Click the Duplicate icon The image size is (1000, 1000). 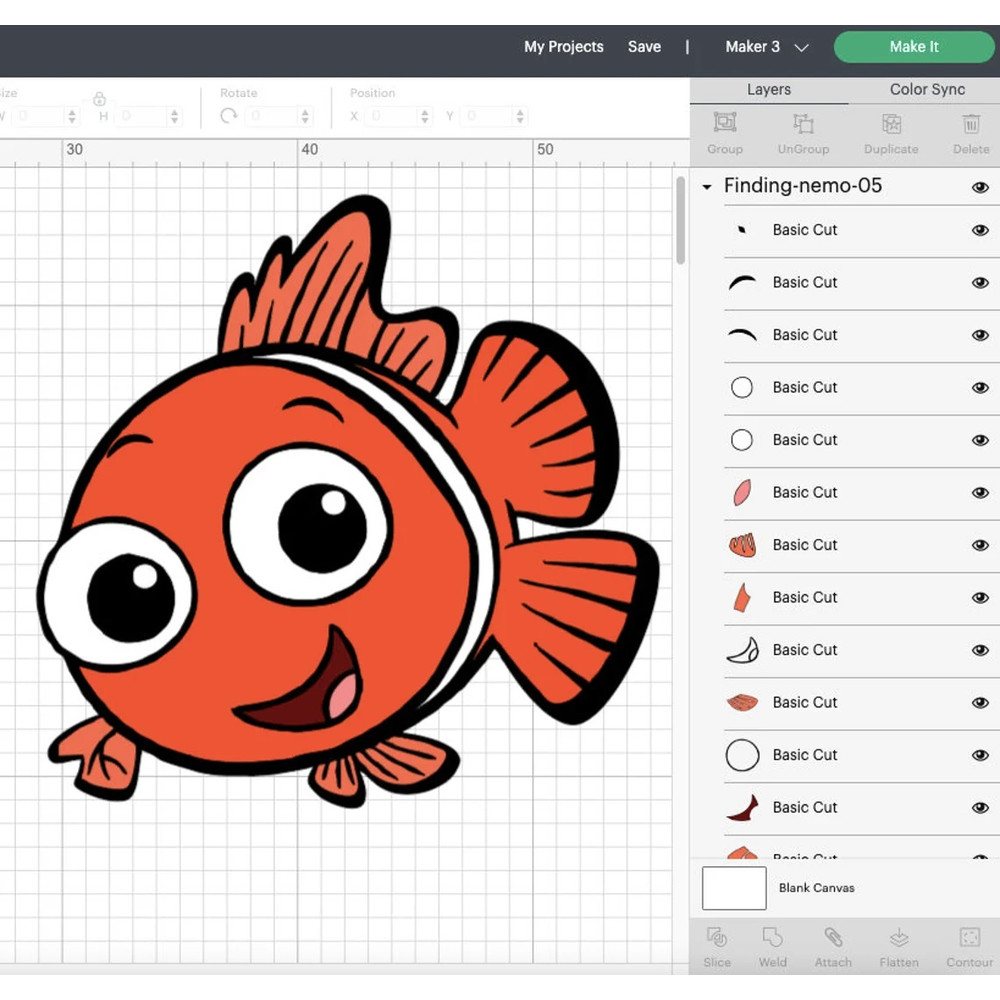click(x=889, y=133)
